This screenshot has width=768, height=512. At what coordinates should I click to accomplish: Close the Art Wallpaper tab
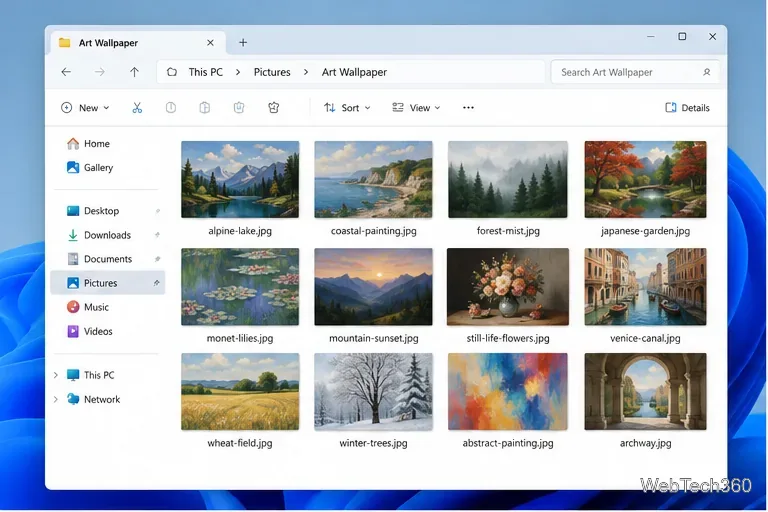210,43
